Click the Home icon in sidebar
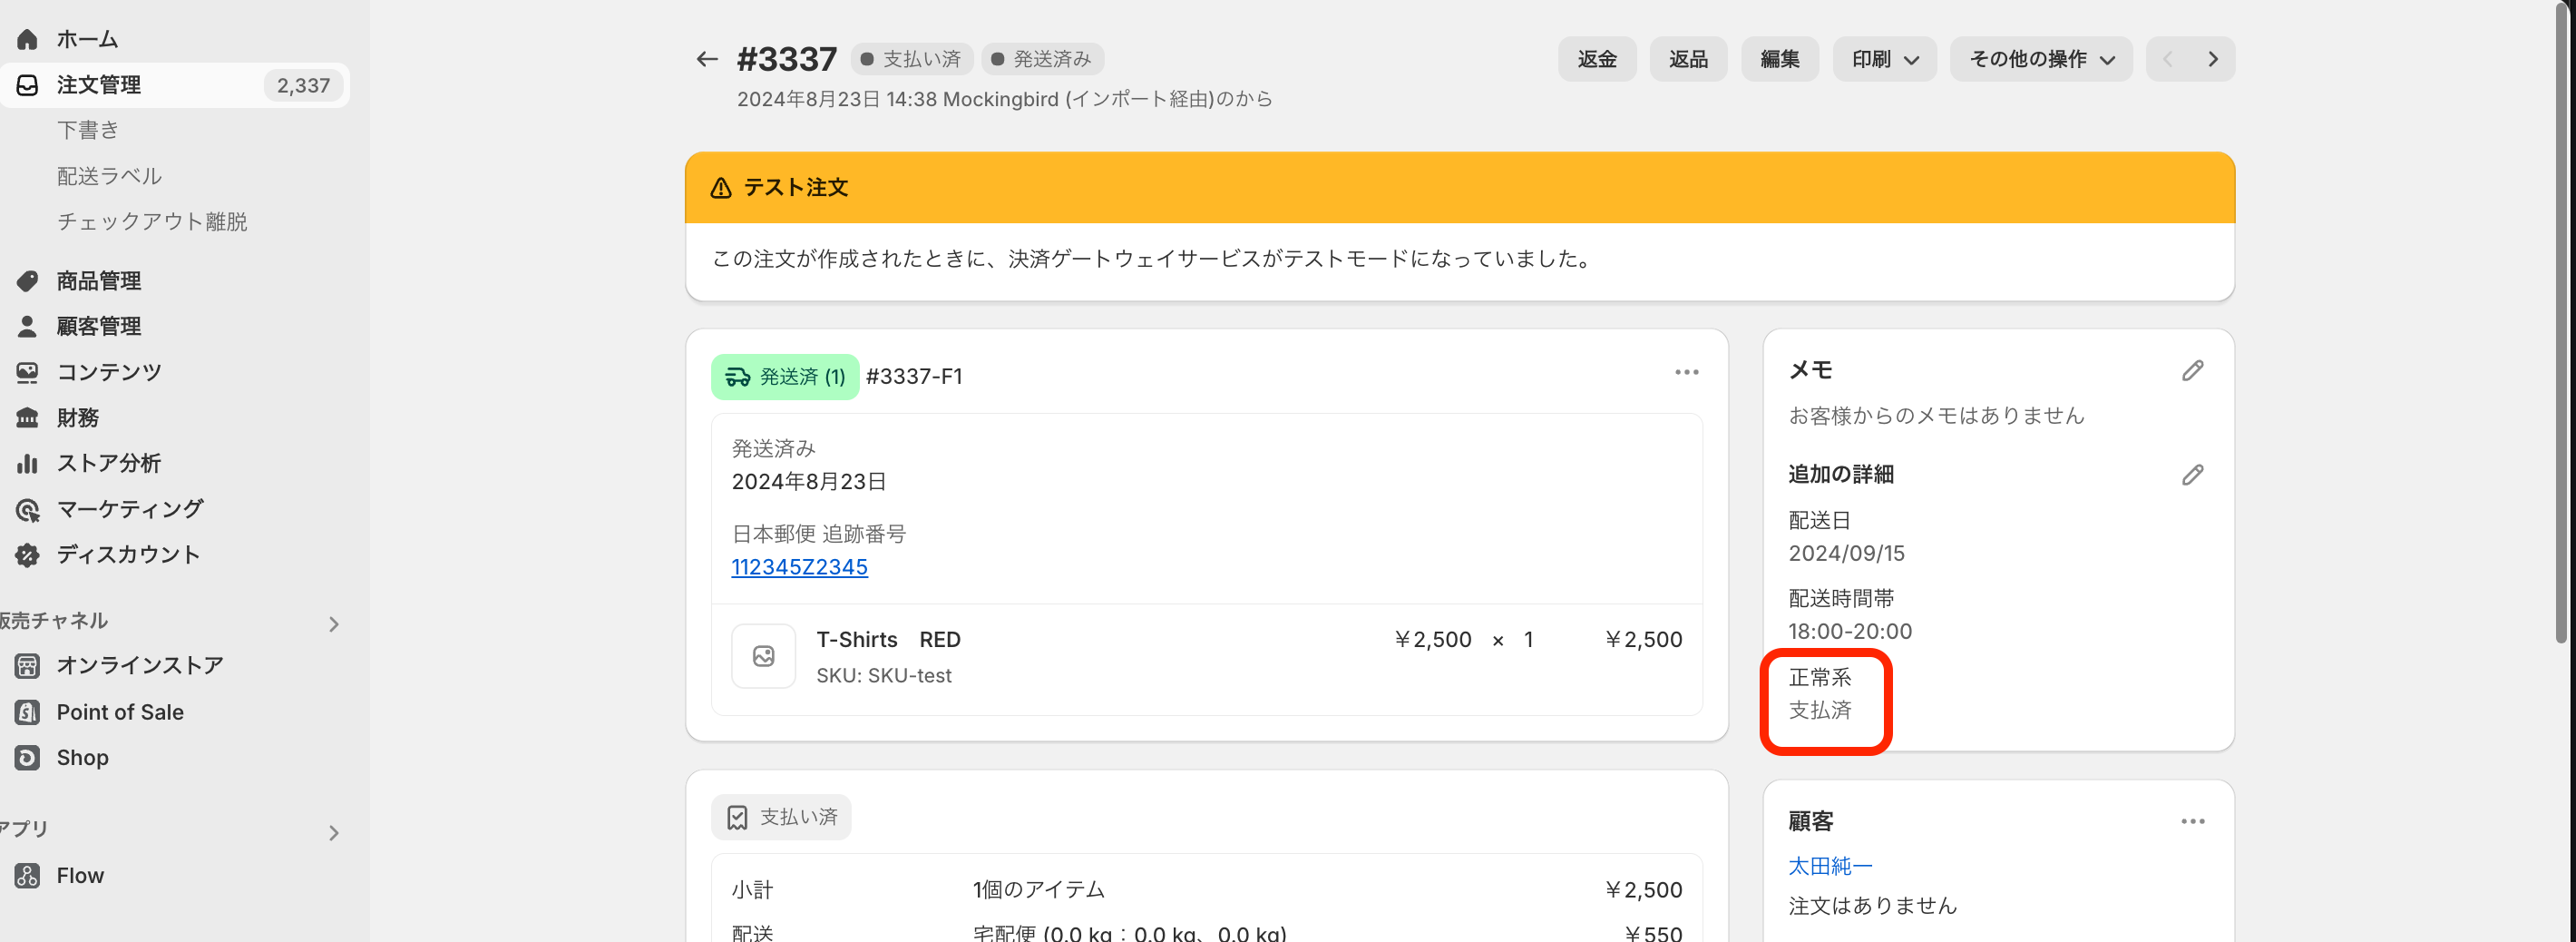The width and height of the screenshot is (2576, 942). [x=27, y=39]
